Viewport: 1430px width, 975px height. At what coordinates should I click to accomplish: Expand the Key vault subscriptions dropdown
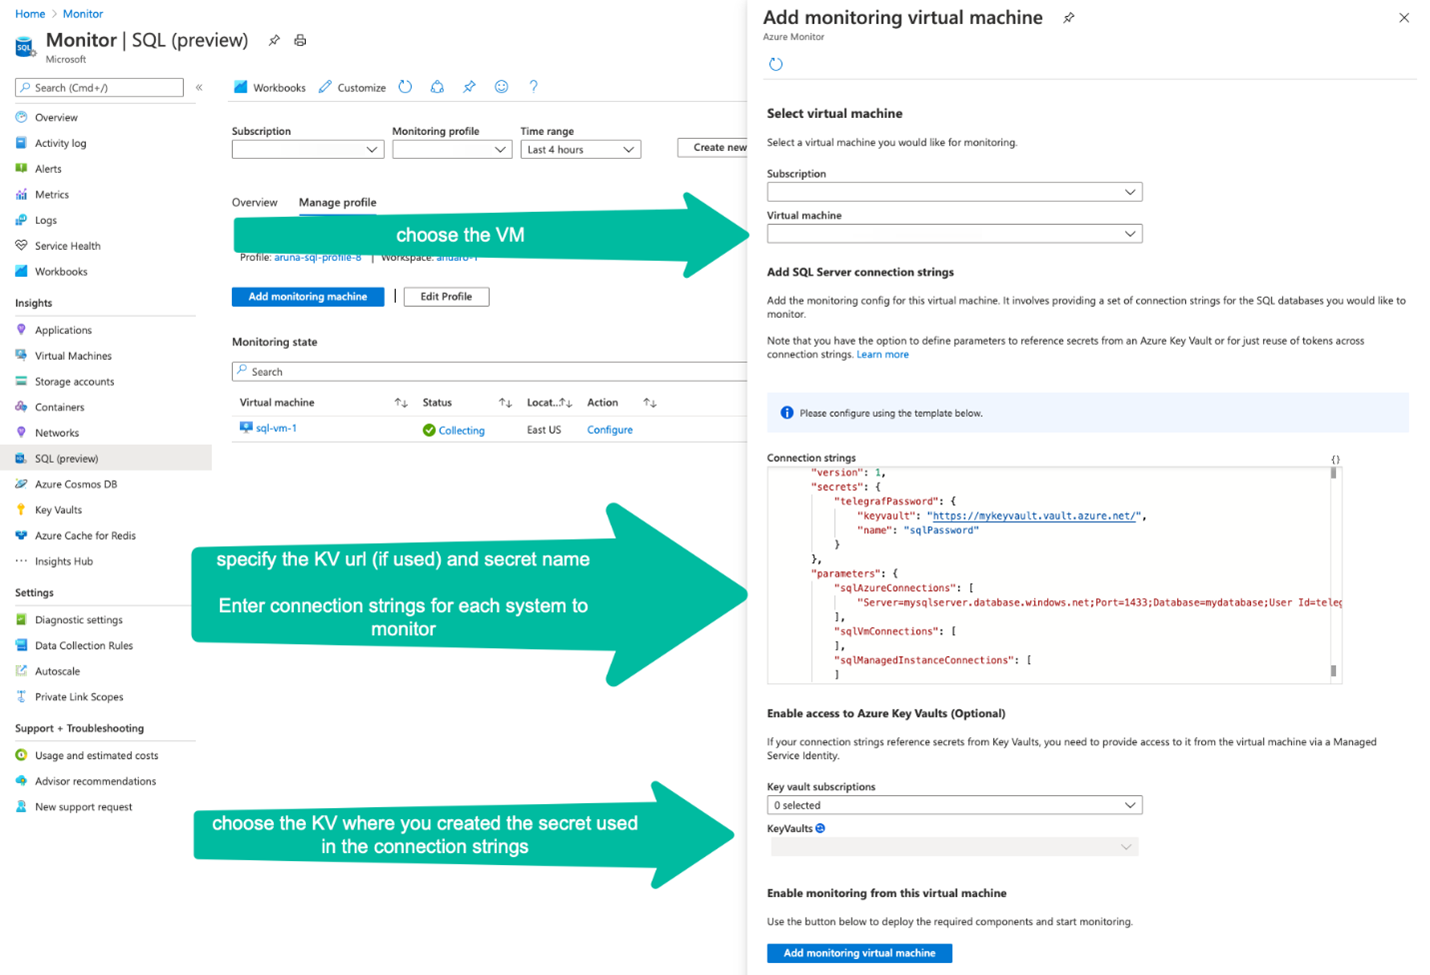coord(954,805)
